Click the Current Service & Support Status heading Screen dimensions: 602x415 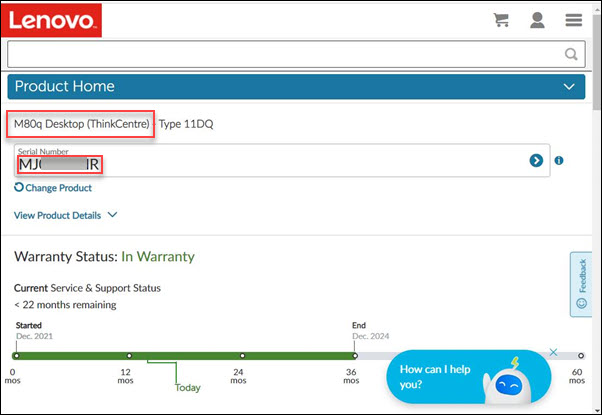[x=87, y=288]
